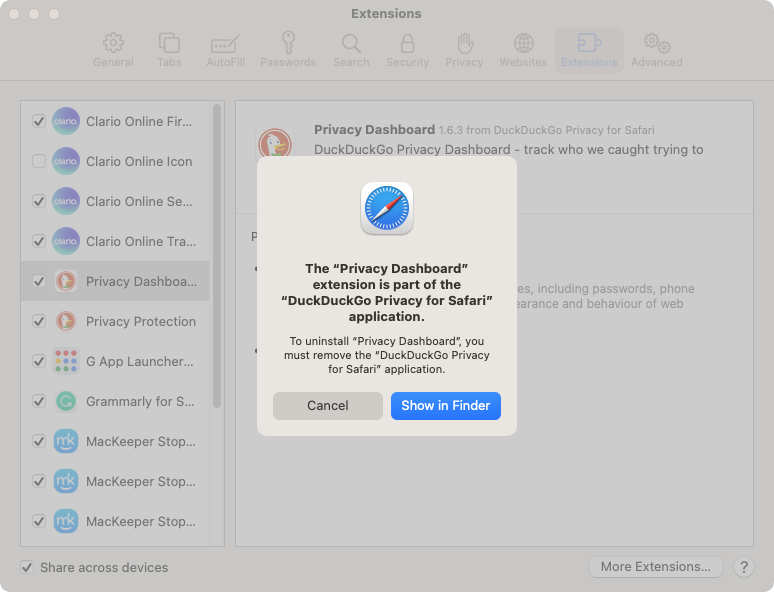Enable Clario Online Icon extension checkbox
Screen dimensions: 774x592
click(39, 161)
